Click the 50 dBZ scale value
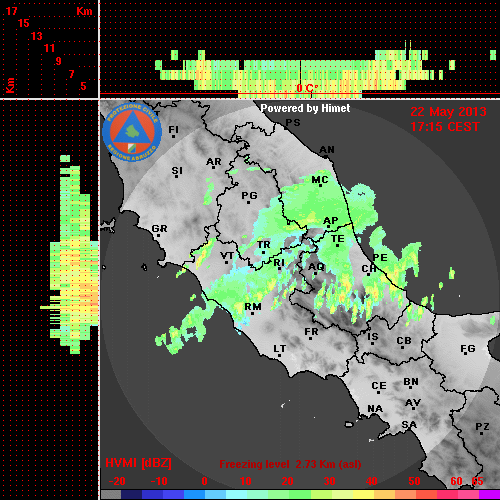 [415, 481]
